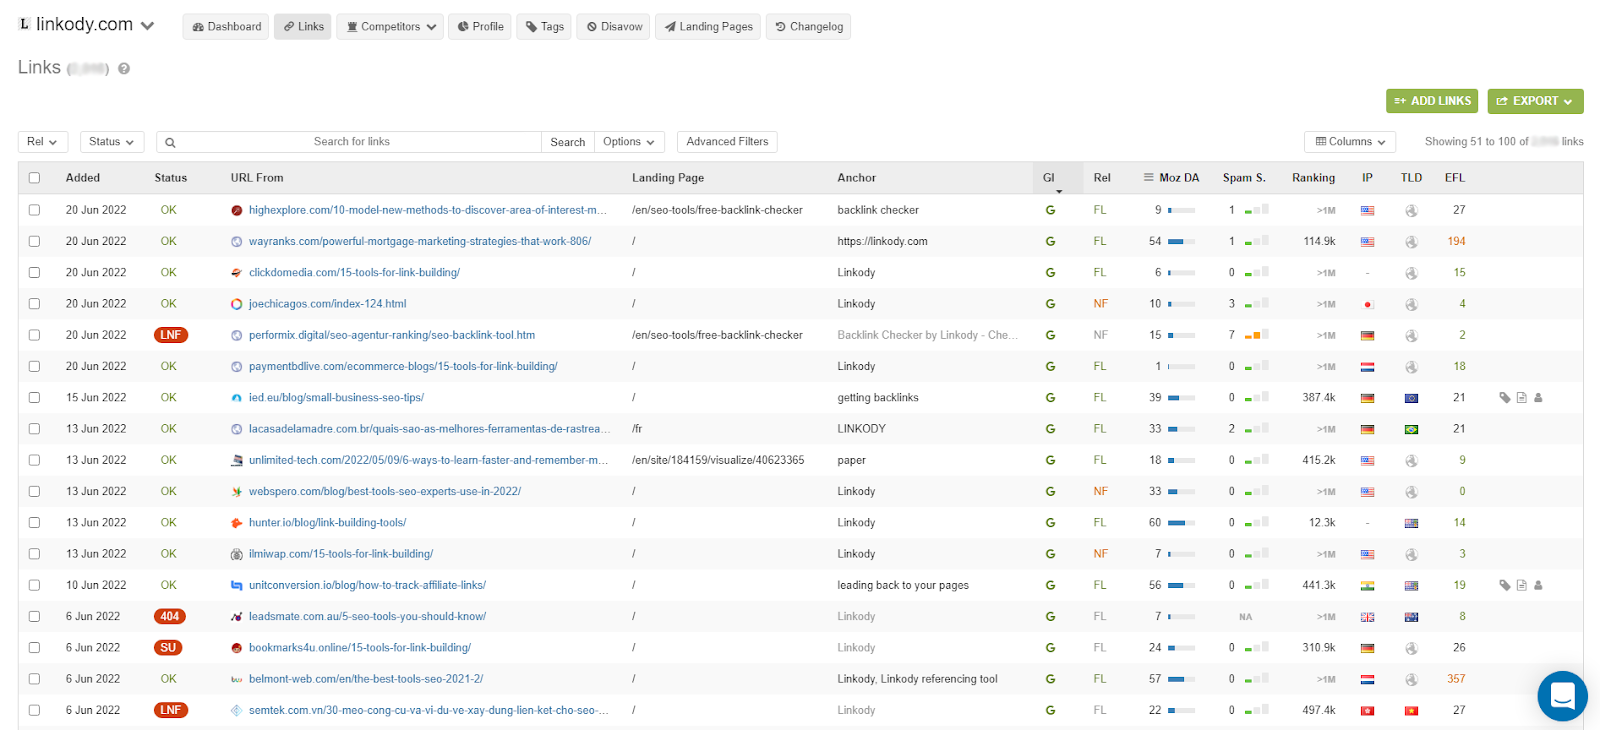The width and height of the screenshot is (1600, 730).
Task: Click the magnifier icon in the search box
Action: (170, 142)
